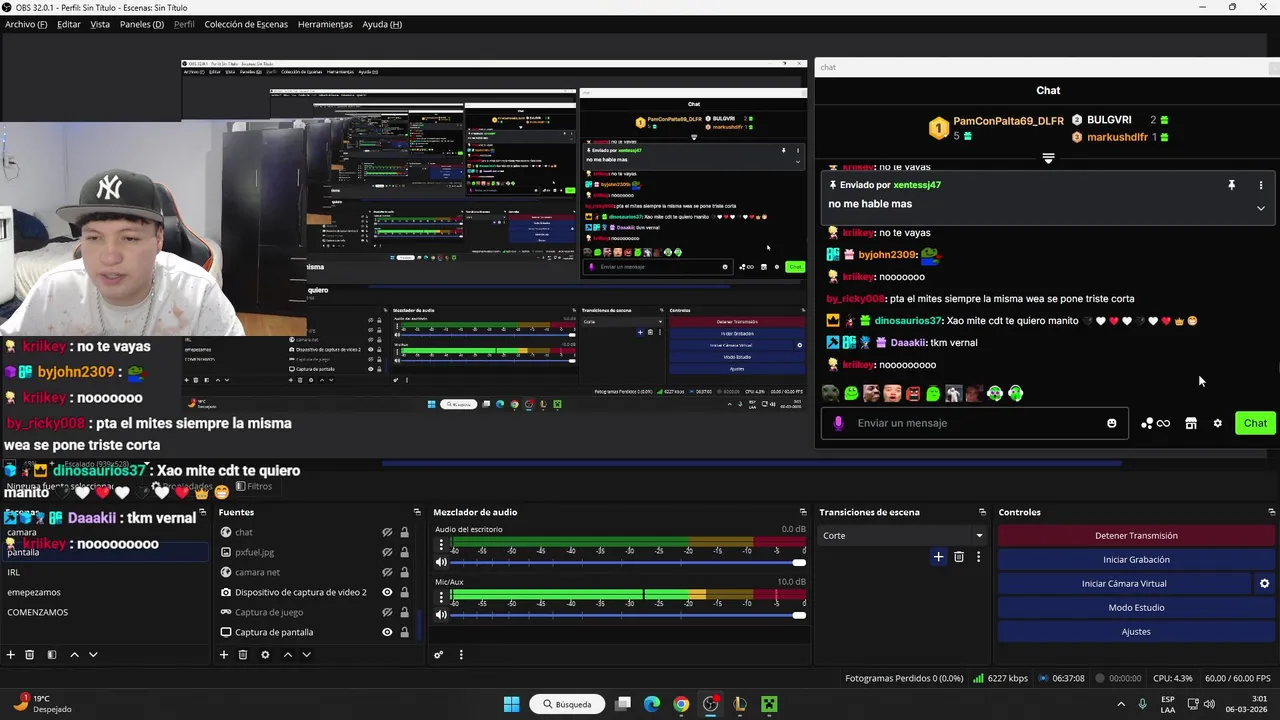Show camara net source with eye toggle
The width and height of the screenshot is (1280, 720).
click(x=387, y=573)
